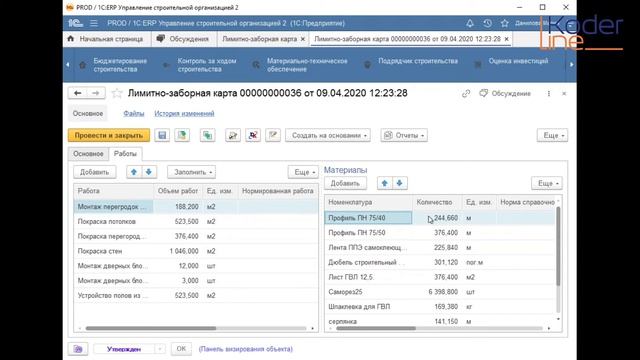Screen dimensions: 640x360
Task: Open Материалы table Еще menu
Action: click(x=547, y=183)
